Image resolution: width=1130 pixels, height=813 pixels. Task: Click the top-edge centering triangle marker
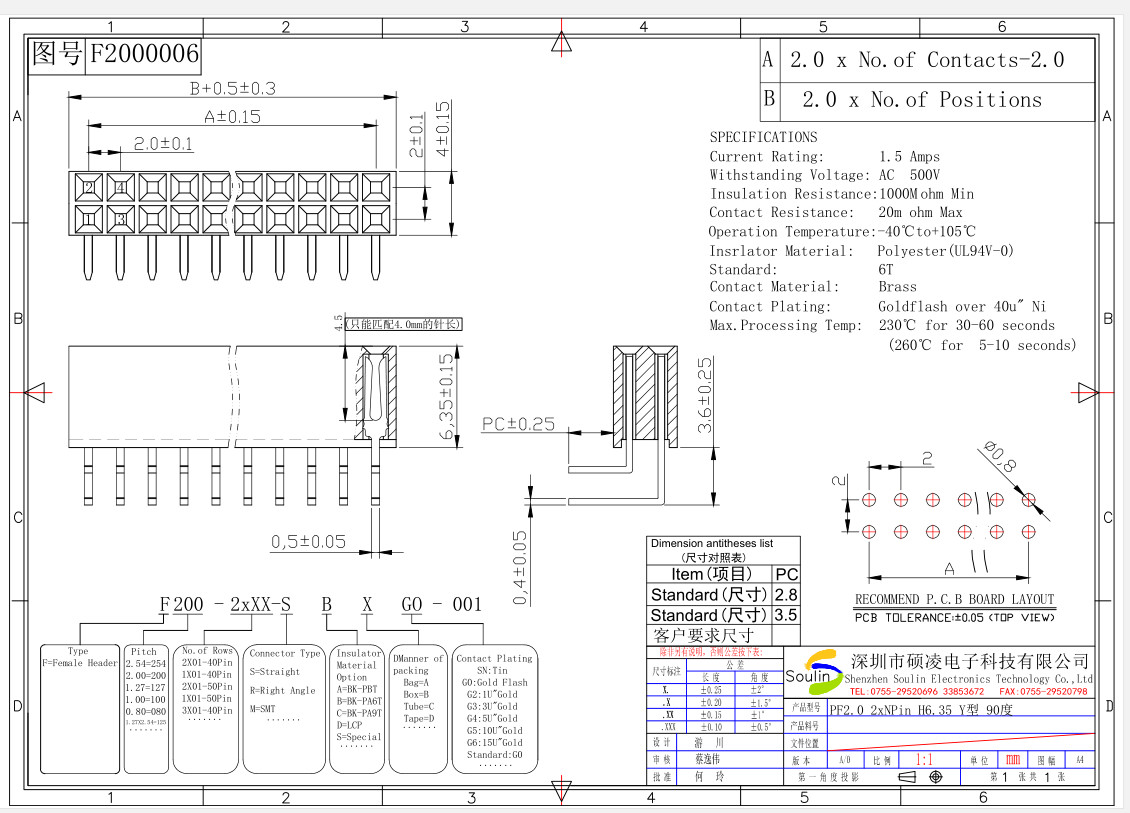(563, 43)
